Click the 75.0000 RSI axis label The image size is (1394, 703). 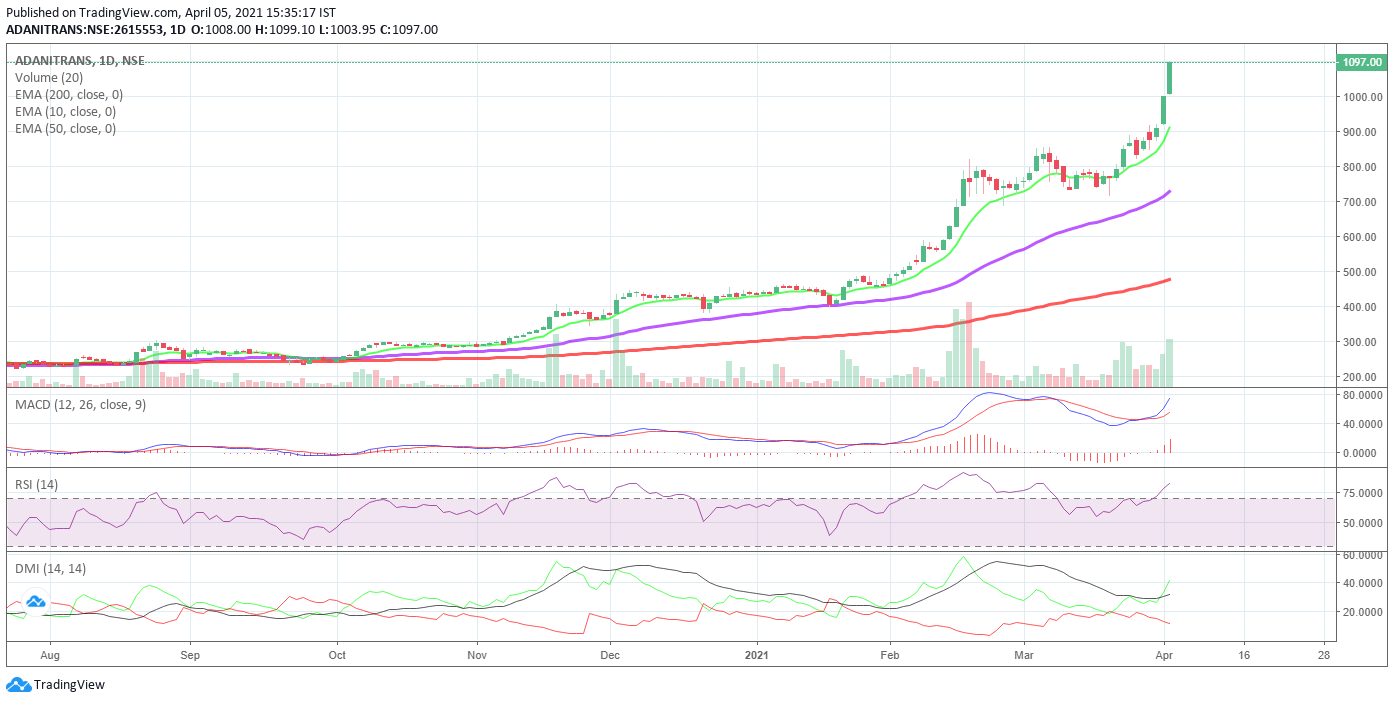point(1363,493)
